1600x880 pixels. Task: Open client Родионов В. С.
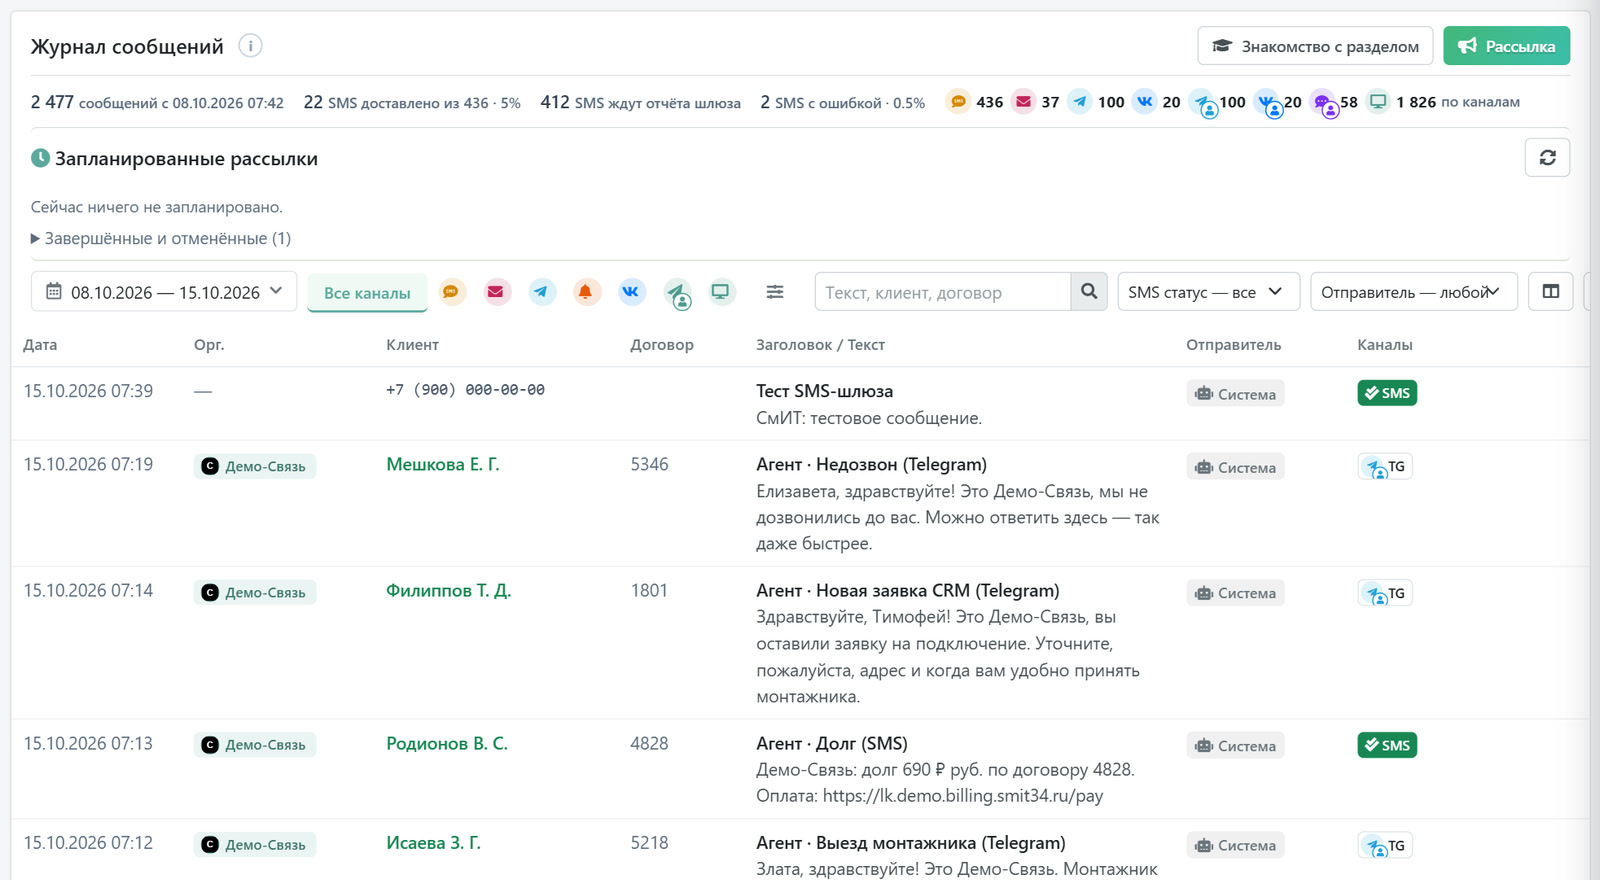[x=447, y=743]
